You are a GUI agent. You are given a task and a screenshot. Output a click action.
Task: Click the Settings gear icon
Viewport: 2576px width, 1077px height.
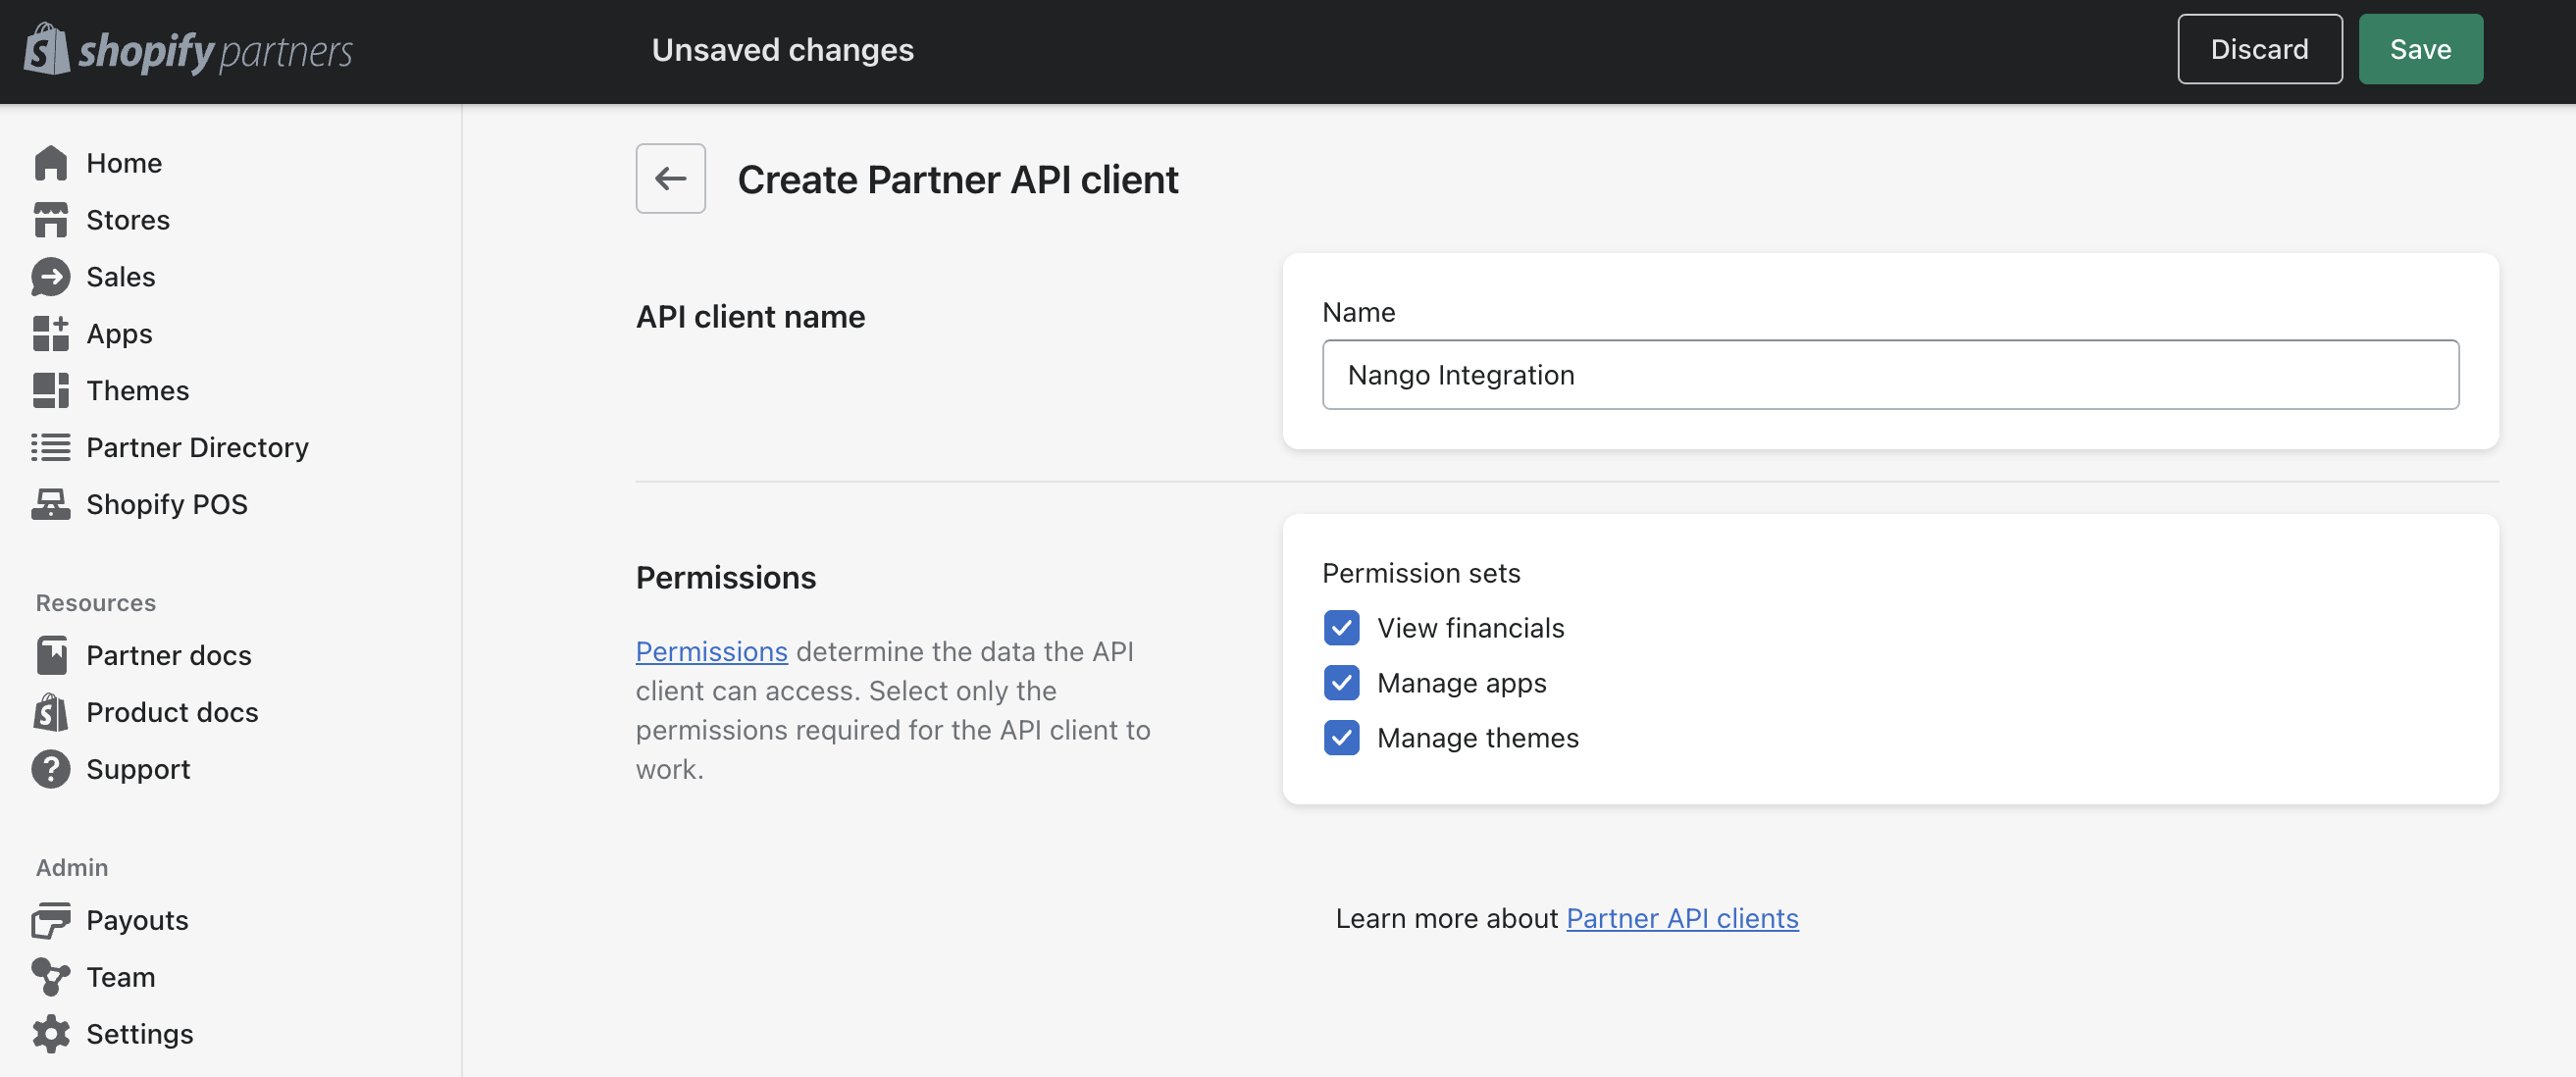(50, 1034)
